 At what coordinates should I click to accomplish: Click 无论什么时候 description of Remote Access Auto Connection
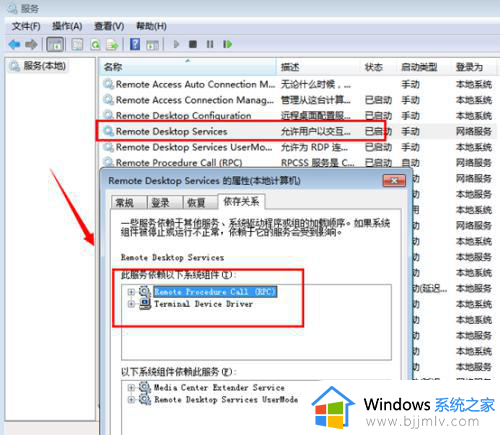coord(316,84)
